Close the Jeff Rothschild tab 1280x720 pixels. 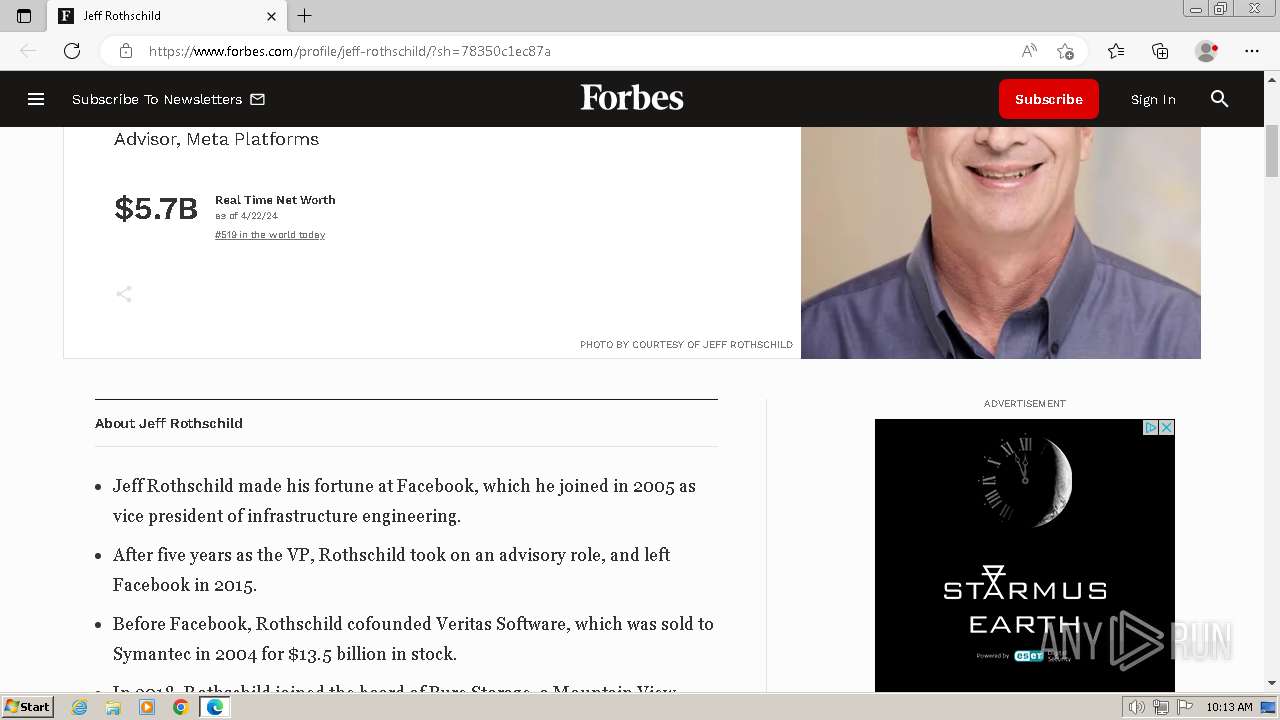pyautogui.click(x=271, y=16)
